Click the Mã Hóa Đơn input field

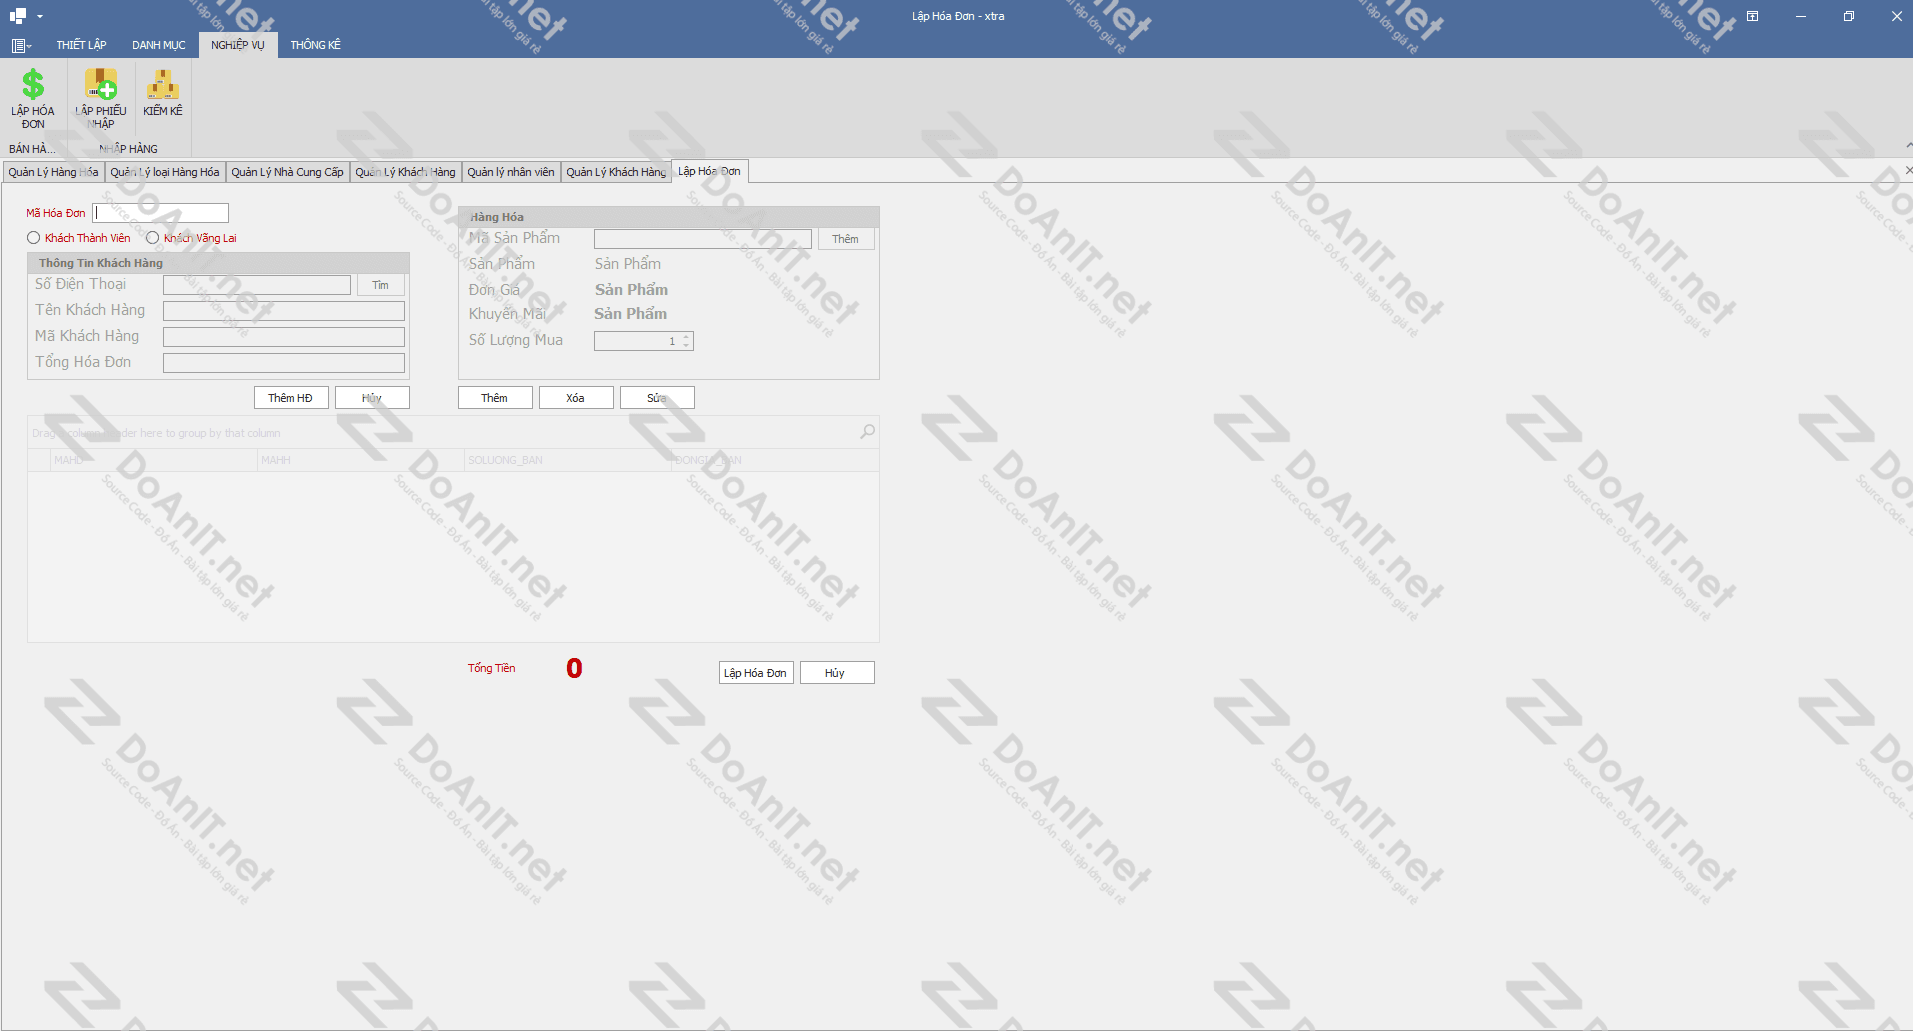click(x=161, y=213)
